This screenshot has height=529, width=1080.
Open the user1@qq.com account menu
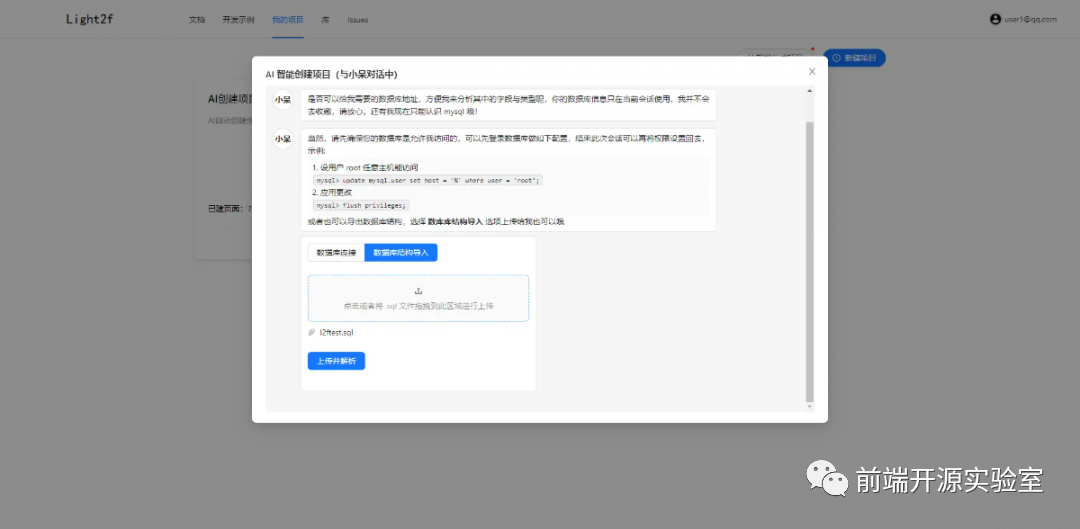point(1024,19)
